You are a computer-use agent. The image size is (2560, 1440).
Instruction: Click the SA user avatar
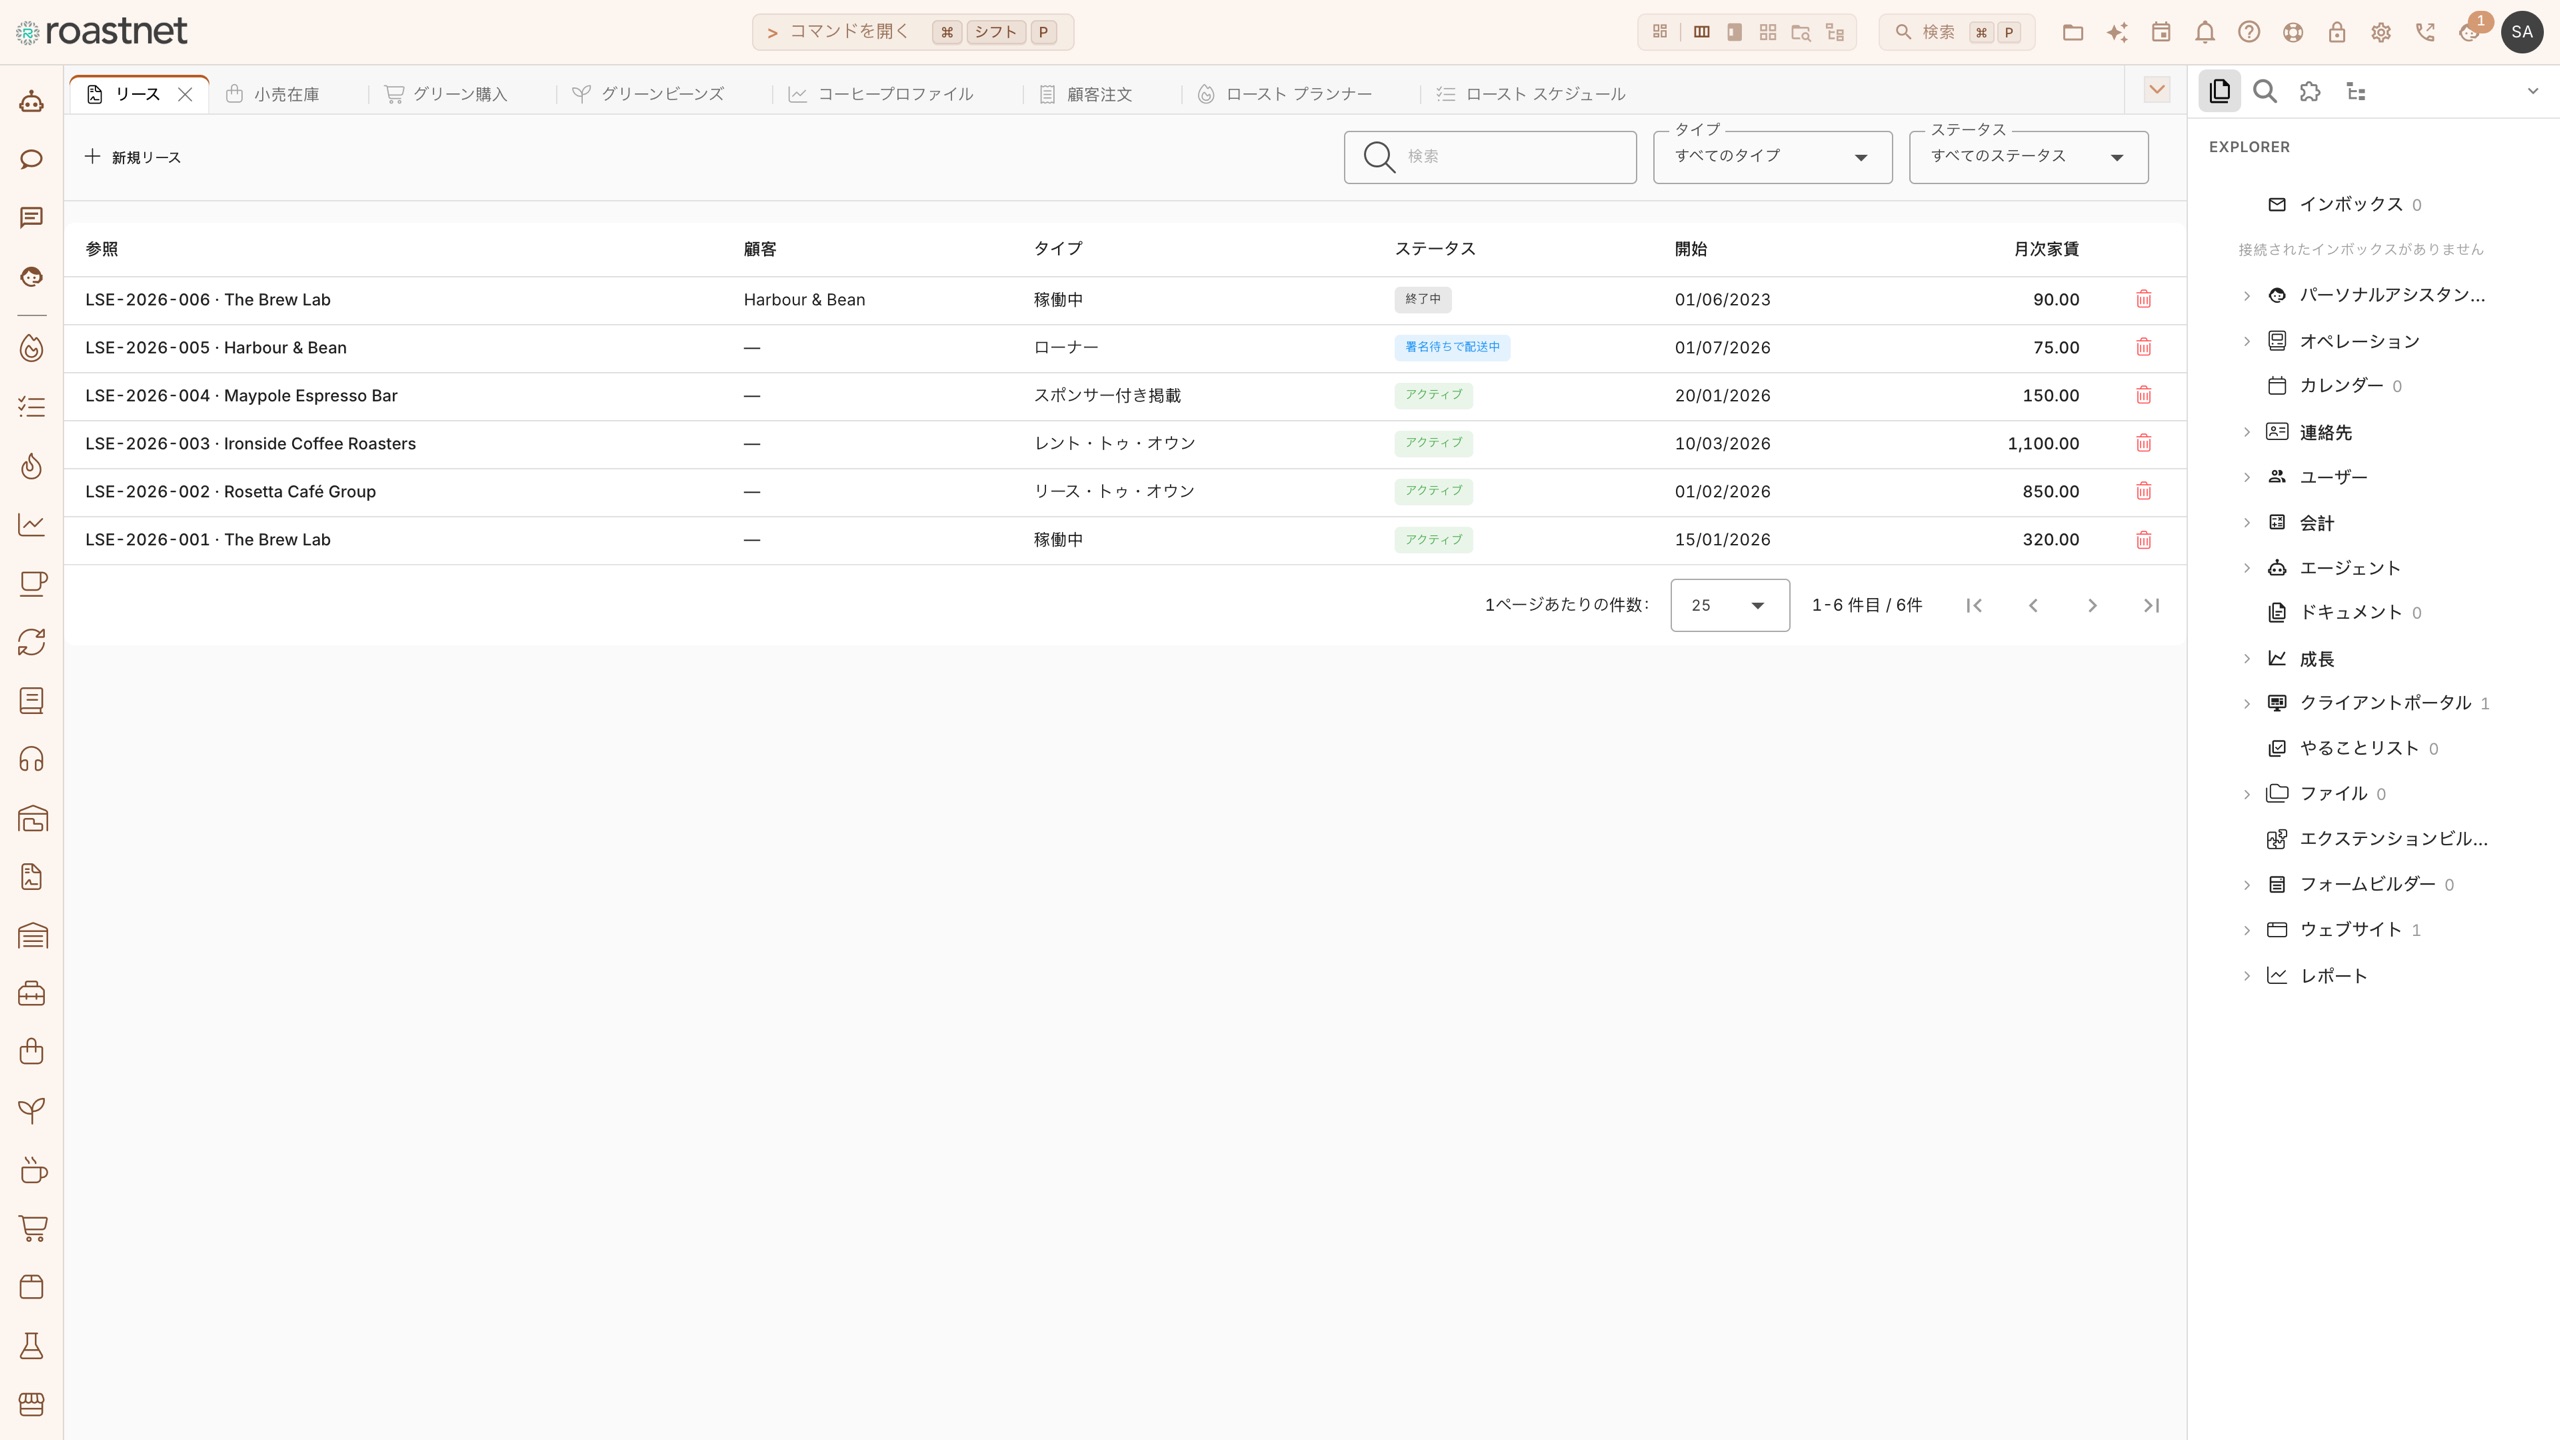tap(2522, 32)
